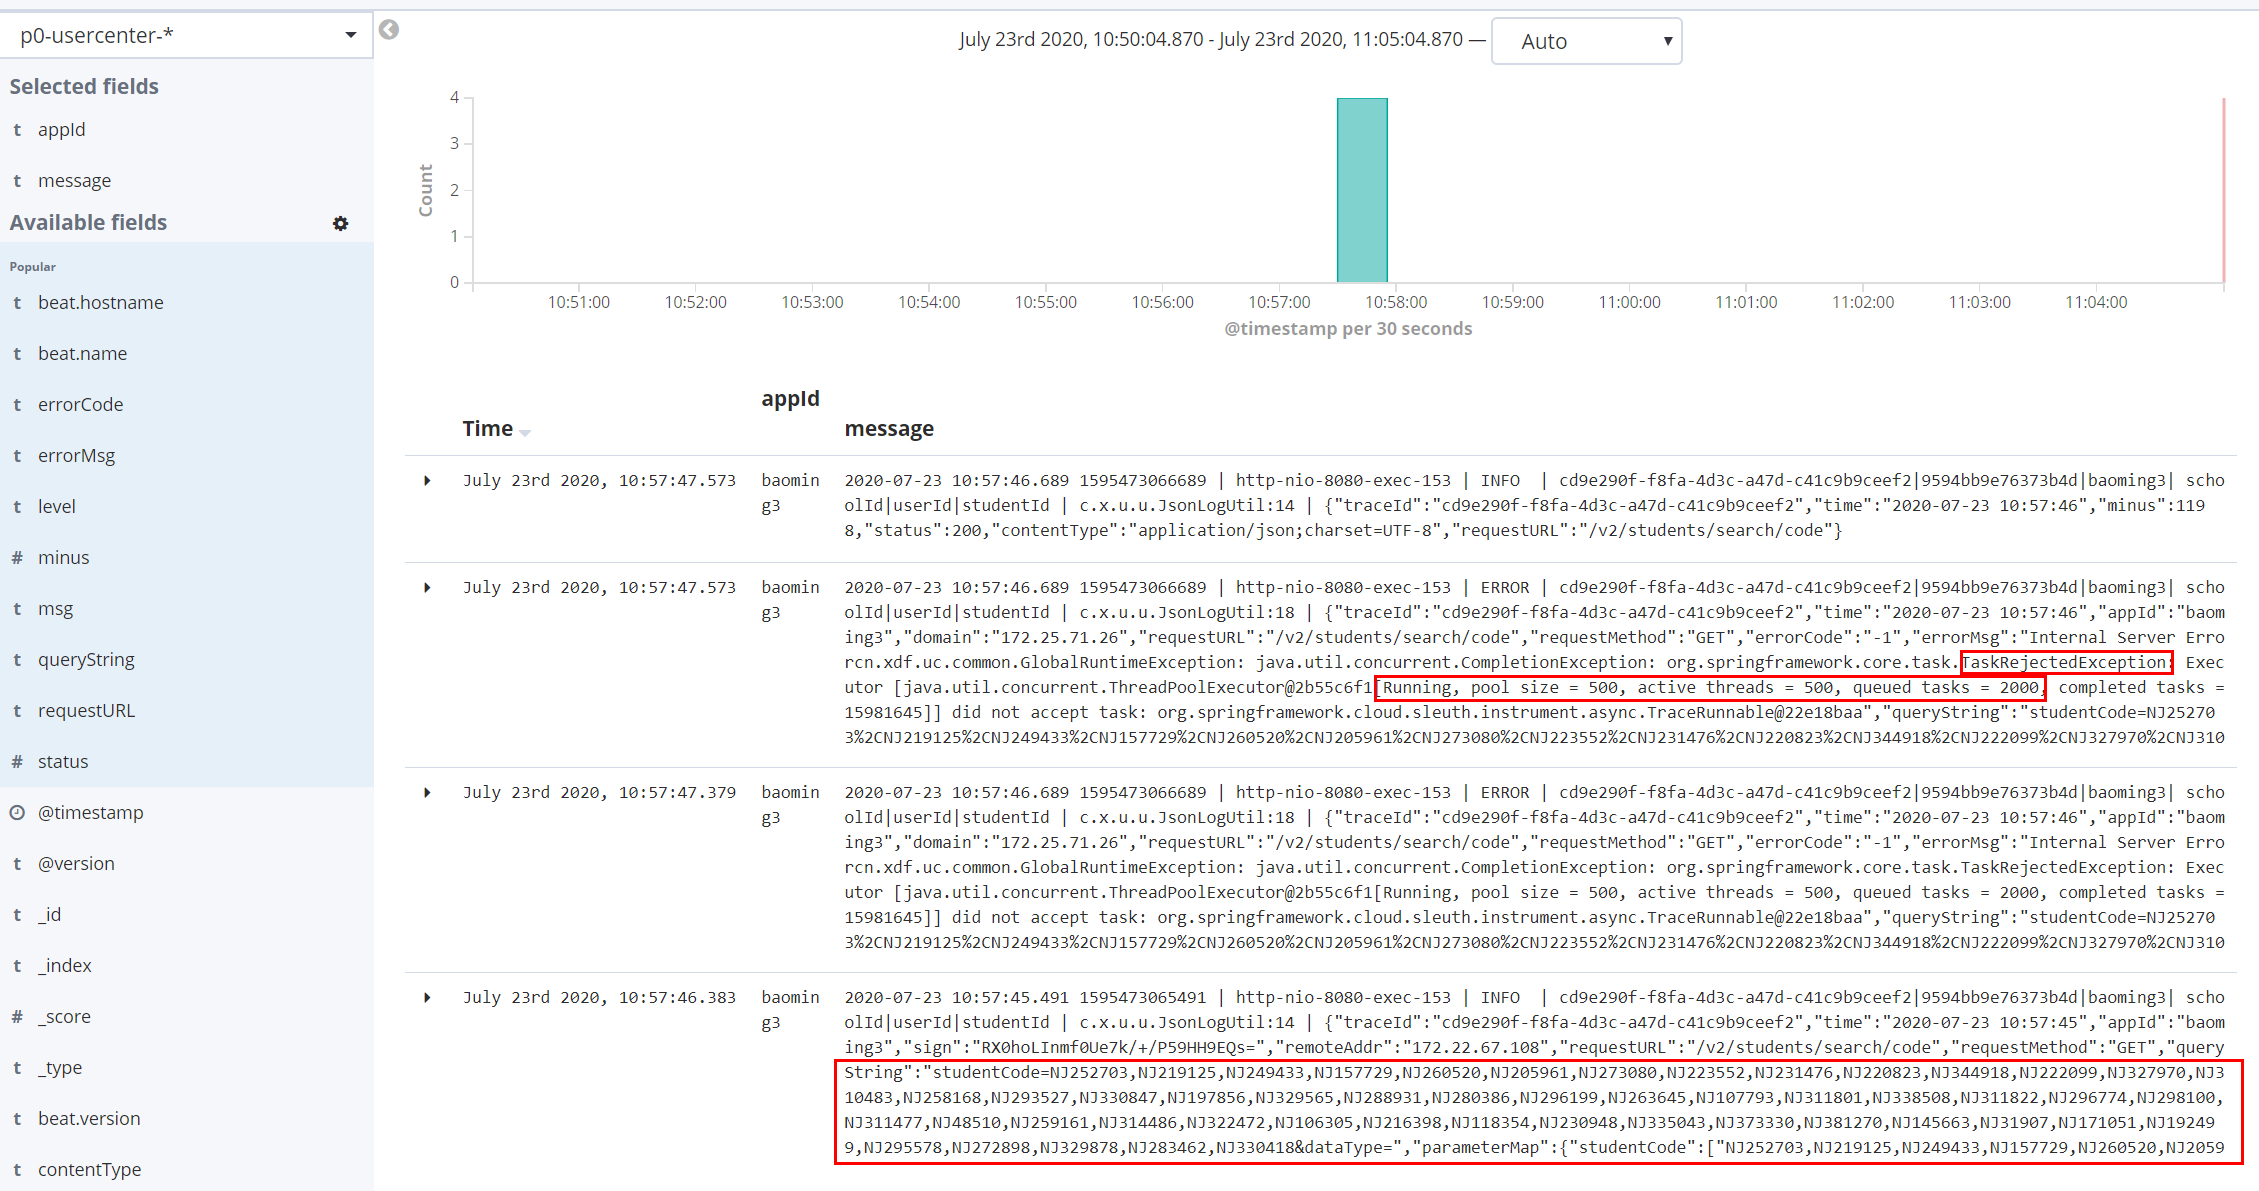The width and height of the screenshot is (2259, 1191).
Task: Expand the log row at 10:57:47.379
Action: [427, 793]
